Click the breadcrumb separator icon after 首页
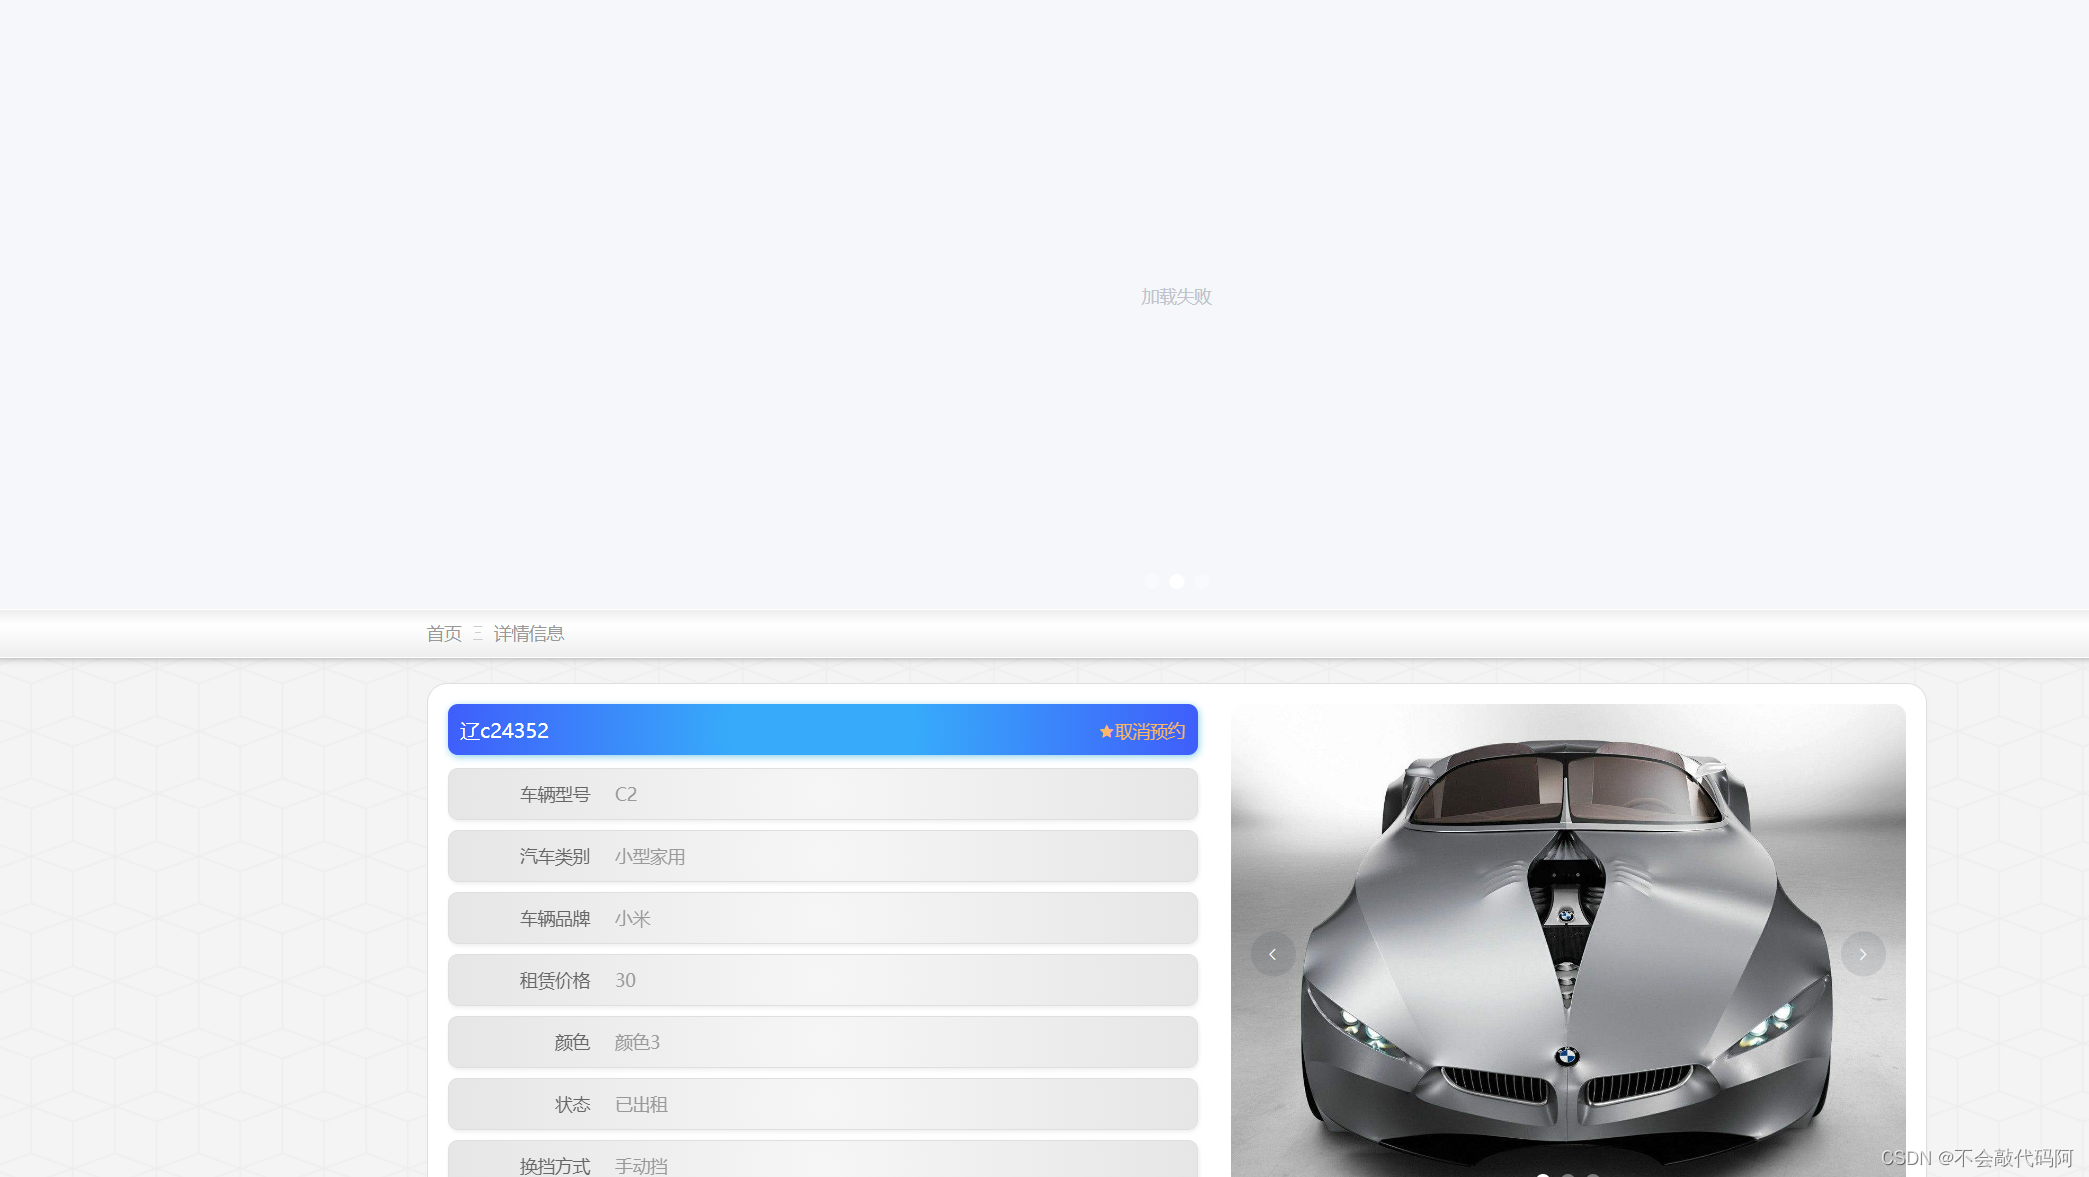 click(x=478, y=633)
